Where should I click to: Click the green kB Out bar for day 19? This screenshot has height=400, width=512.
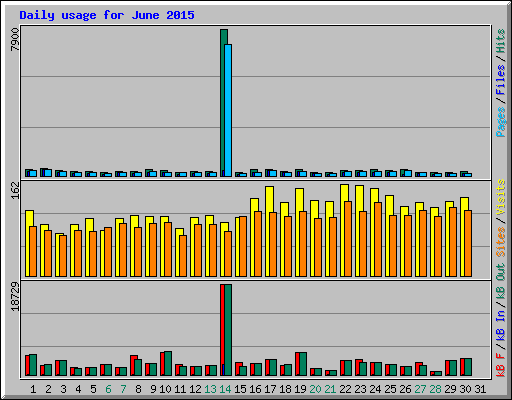coord(303,364)
